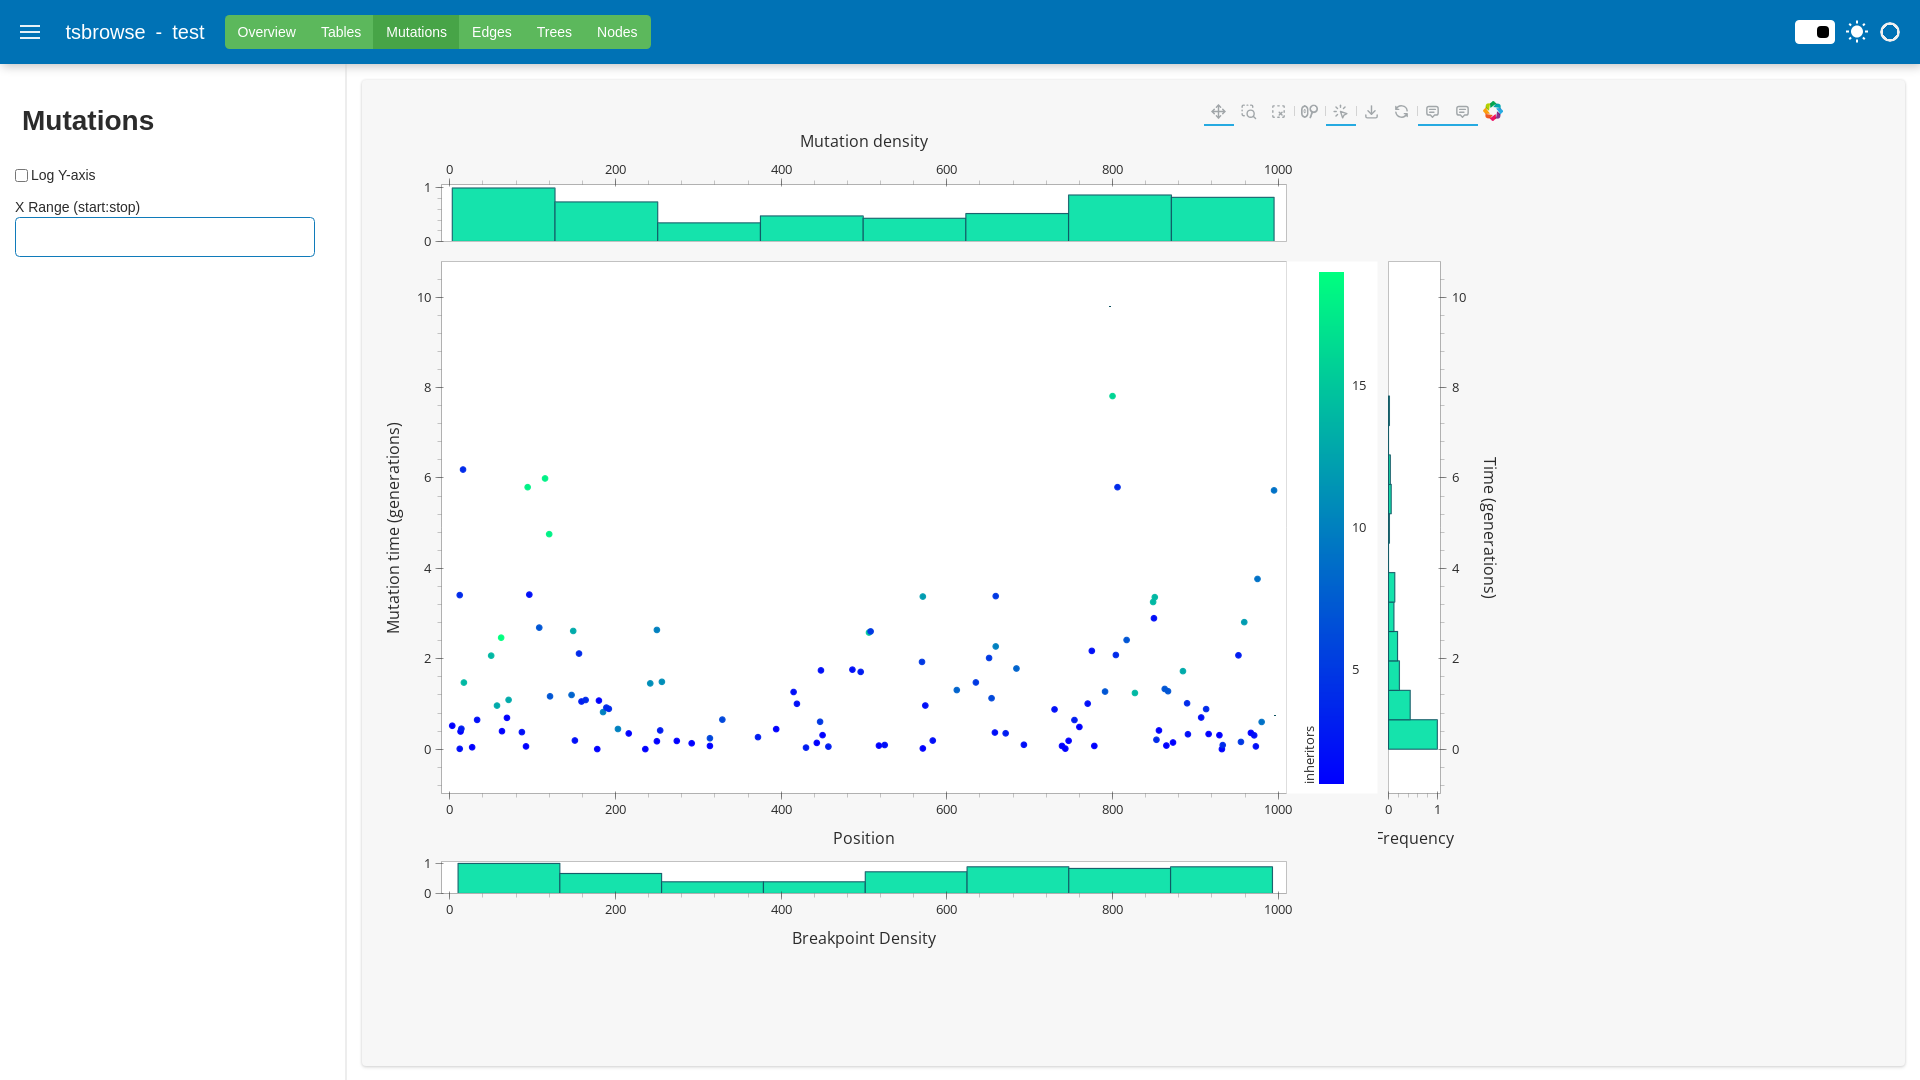The image size is (1920, 1080).
Task: Choose the Box Select tool
Action: (1278, 112)
